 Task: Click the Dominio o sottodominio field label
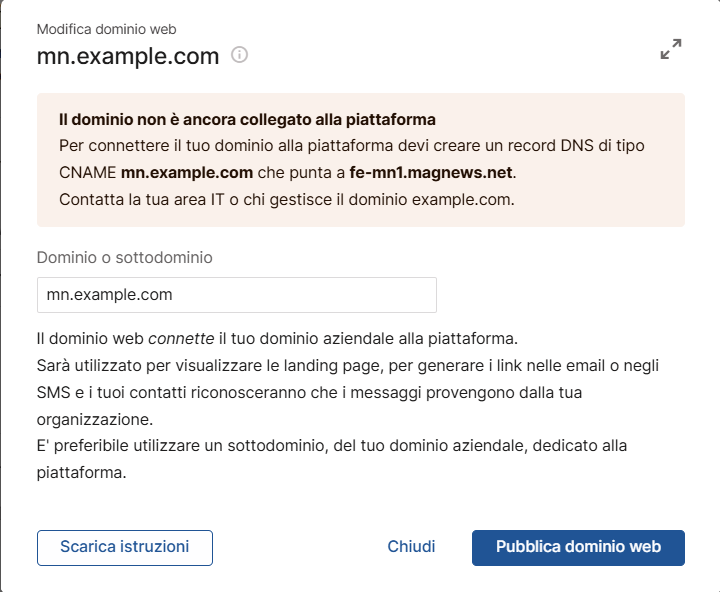(124, 258)
